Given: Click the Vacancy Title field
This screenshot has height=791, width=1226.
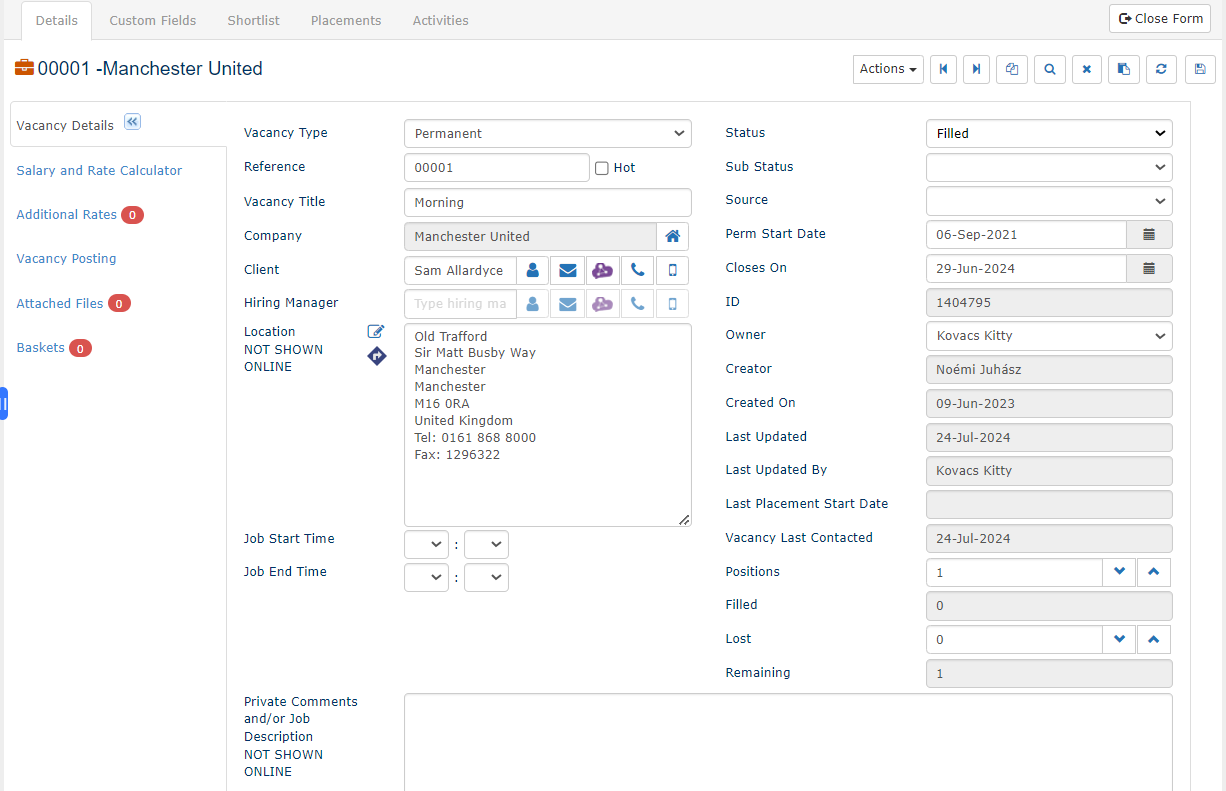Looking at the screenshot, I should [548, 202].
